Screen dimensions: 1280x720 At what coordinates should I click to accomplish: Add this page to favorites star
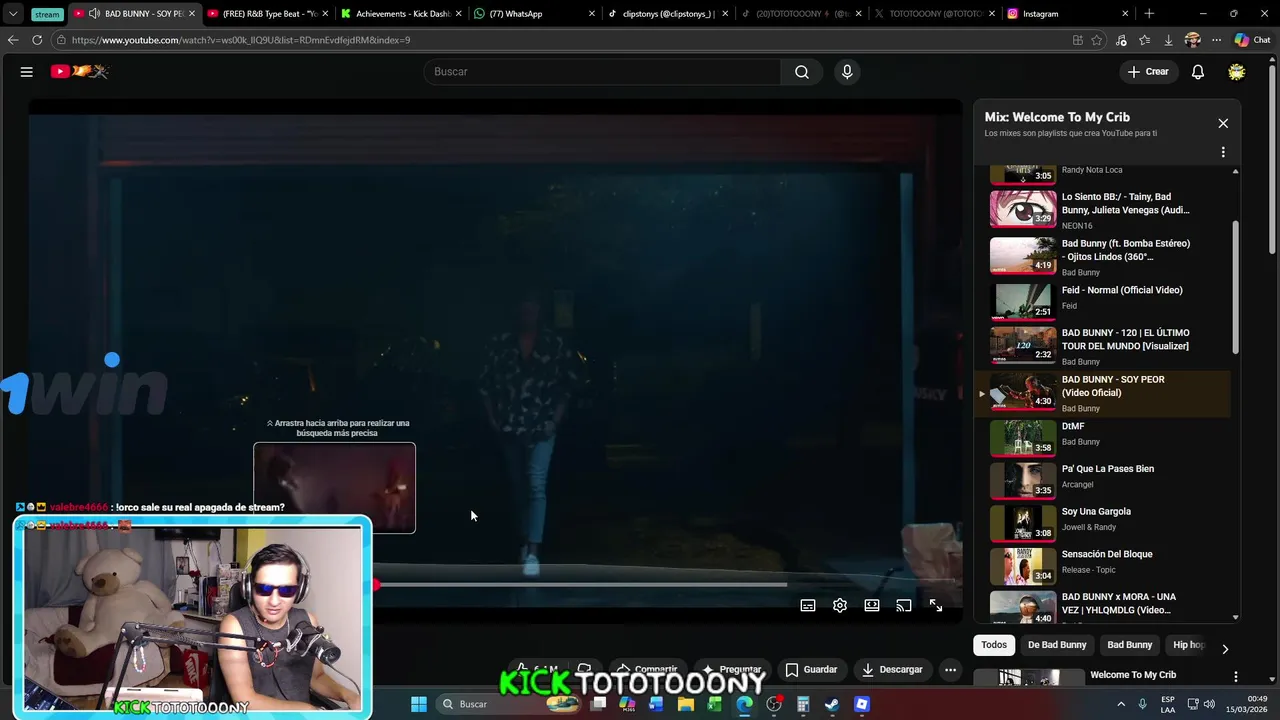coord(1097,40)
